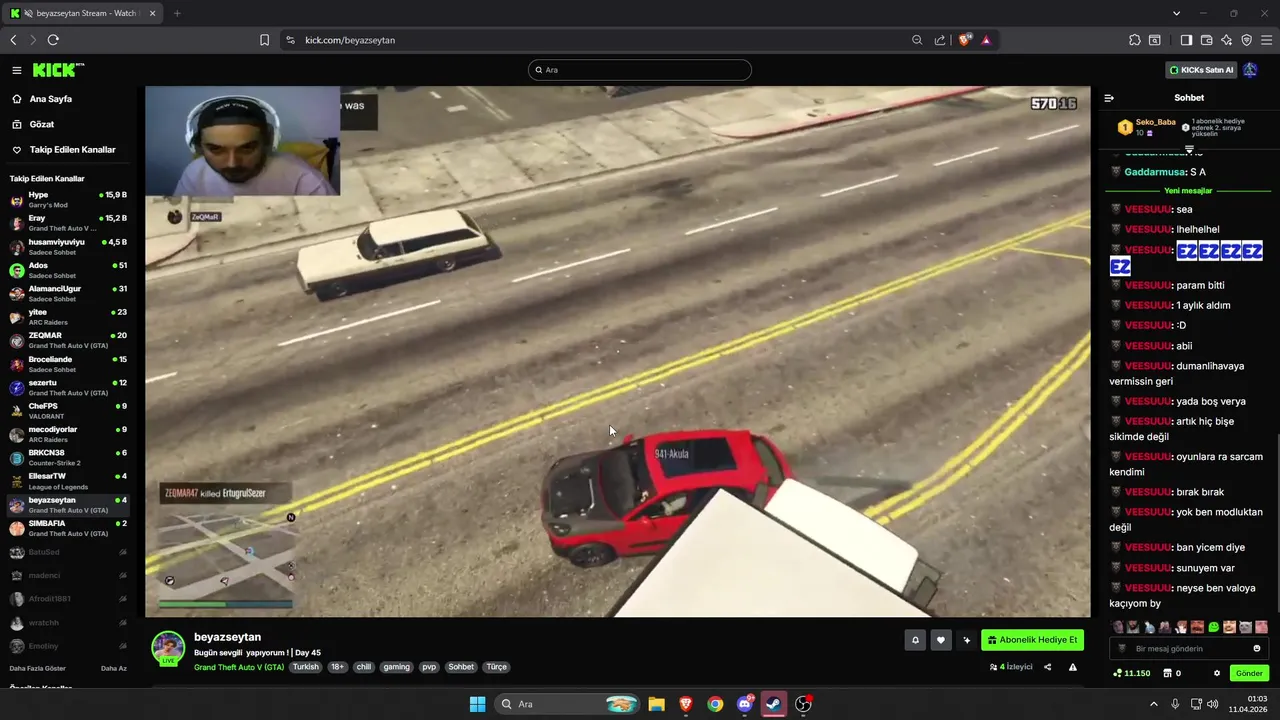Viewport: 1280px width, 720px height.
Task: Toggle stream notifications bell button
Action: 915,640
